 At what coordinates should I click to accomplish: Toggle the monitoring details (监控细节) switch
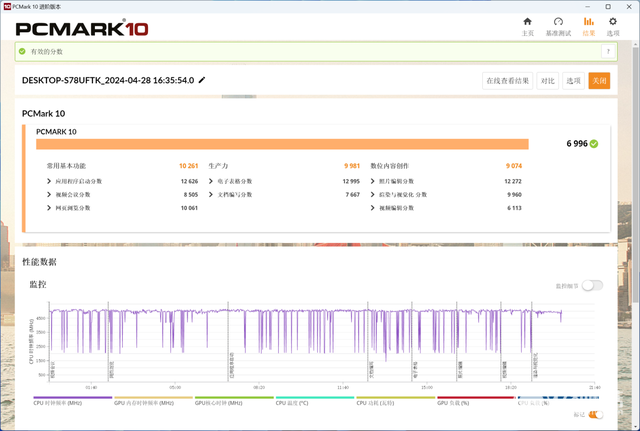point(592,286)
